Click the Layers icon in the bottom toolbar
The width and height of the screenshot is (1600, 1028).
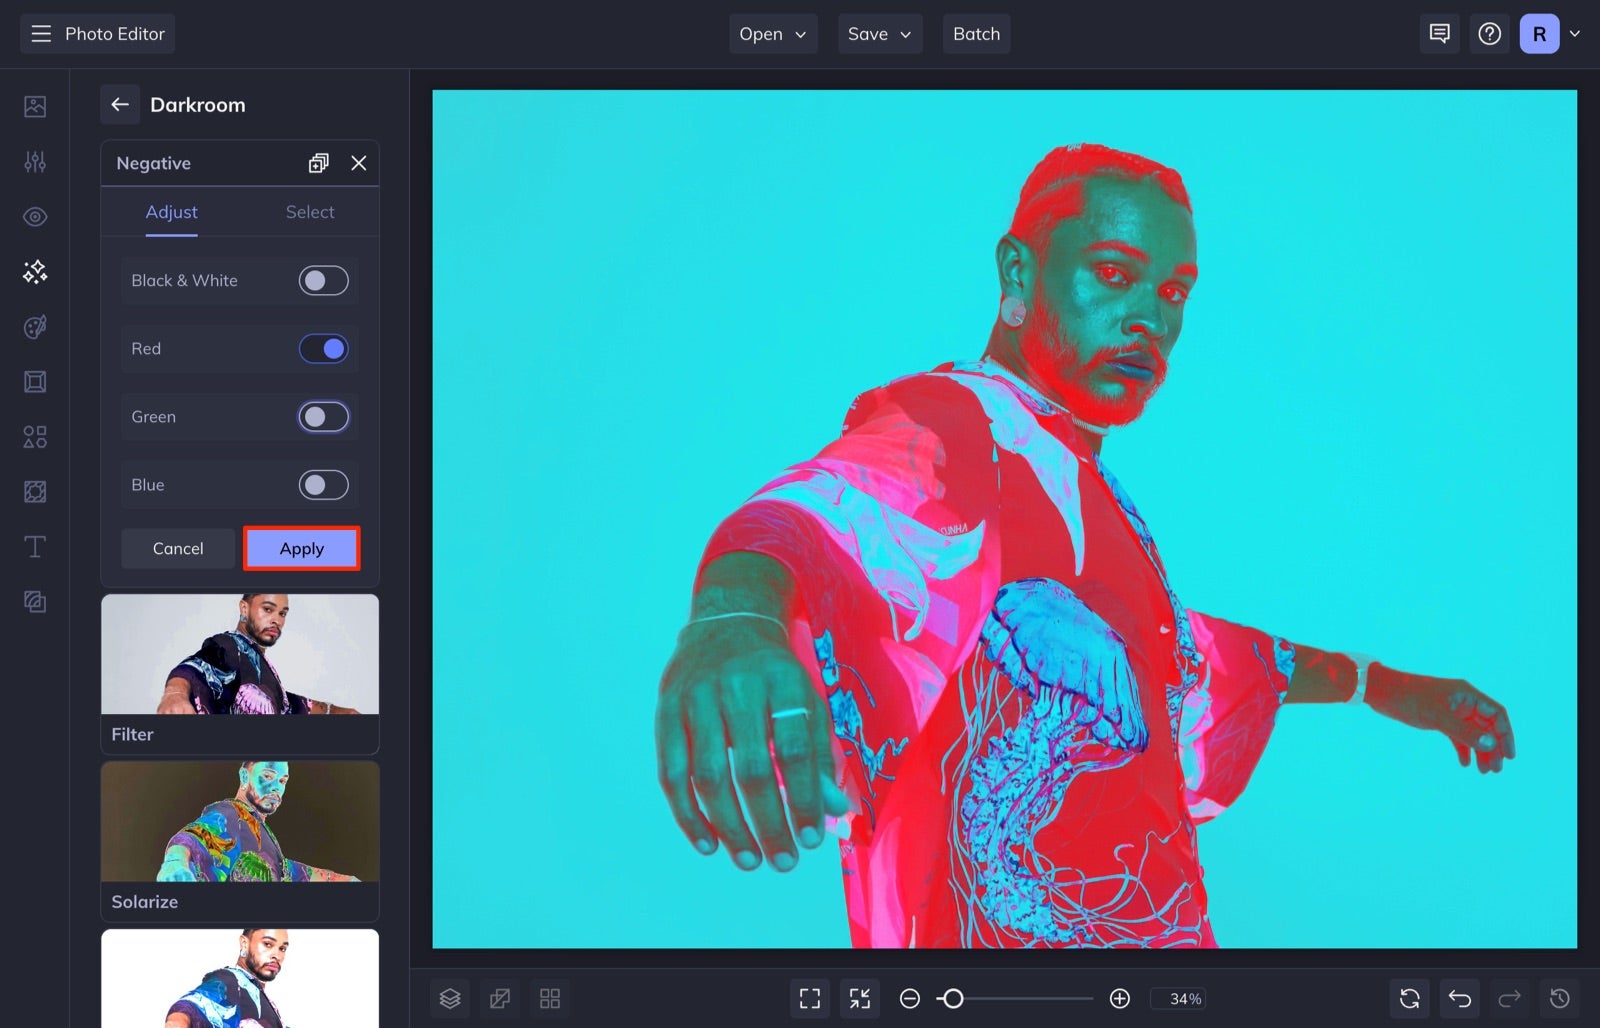click(x=449, y=998)
